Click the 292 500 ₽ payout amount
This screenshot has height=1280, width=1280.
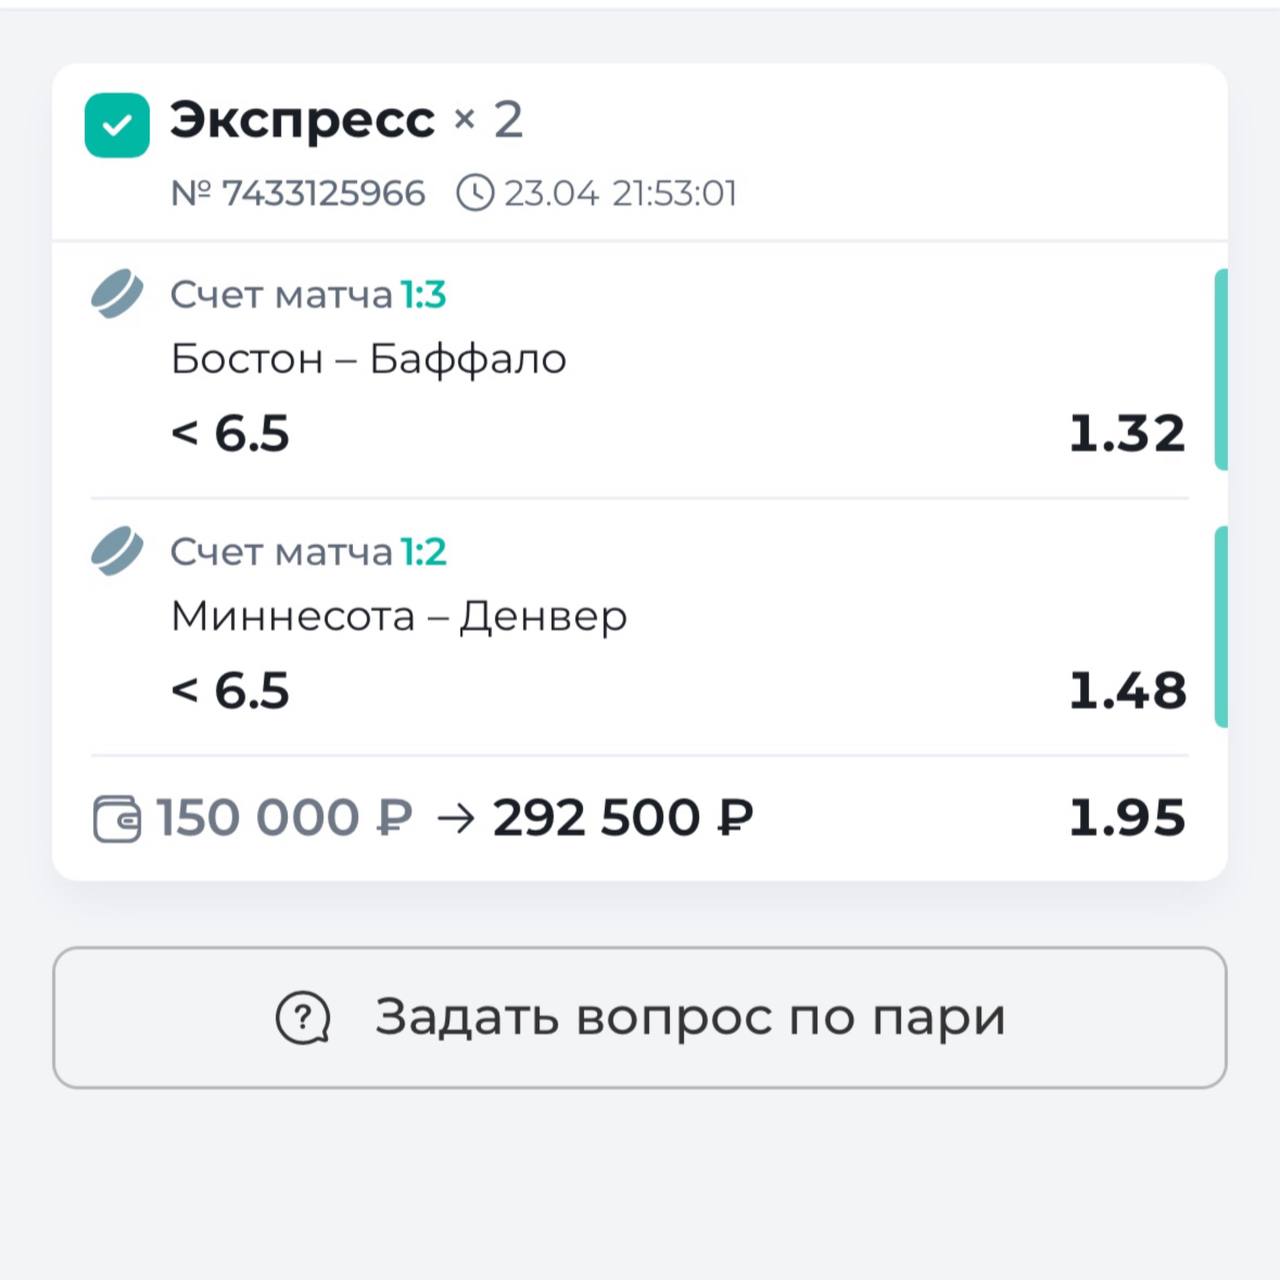(622, 818)
